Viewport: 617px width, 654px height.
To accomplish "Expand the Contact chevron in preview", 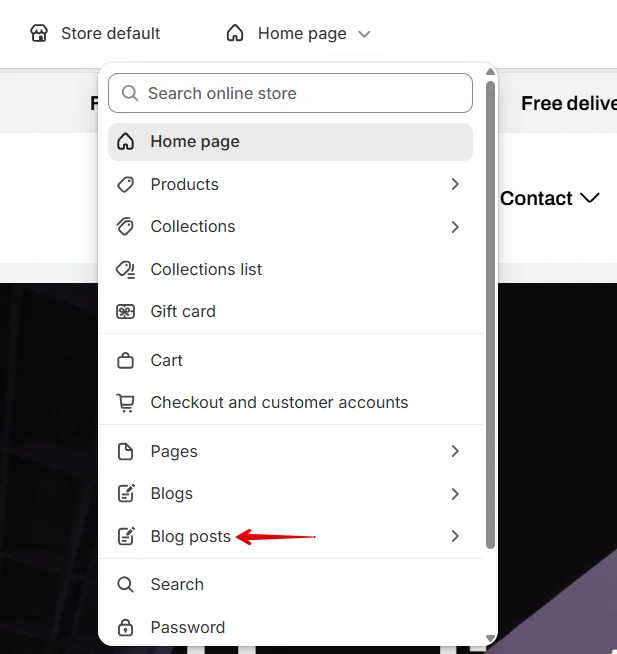I will (x=590, y=198).
